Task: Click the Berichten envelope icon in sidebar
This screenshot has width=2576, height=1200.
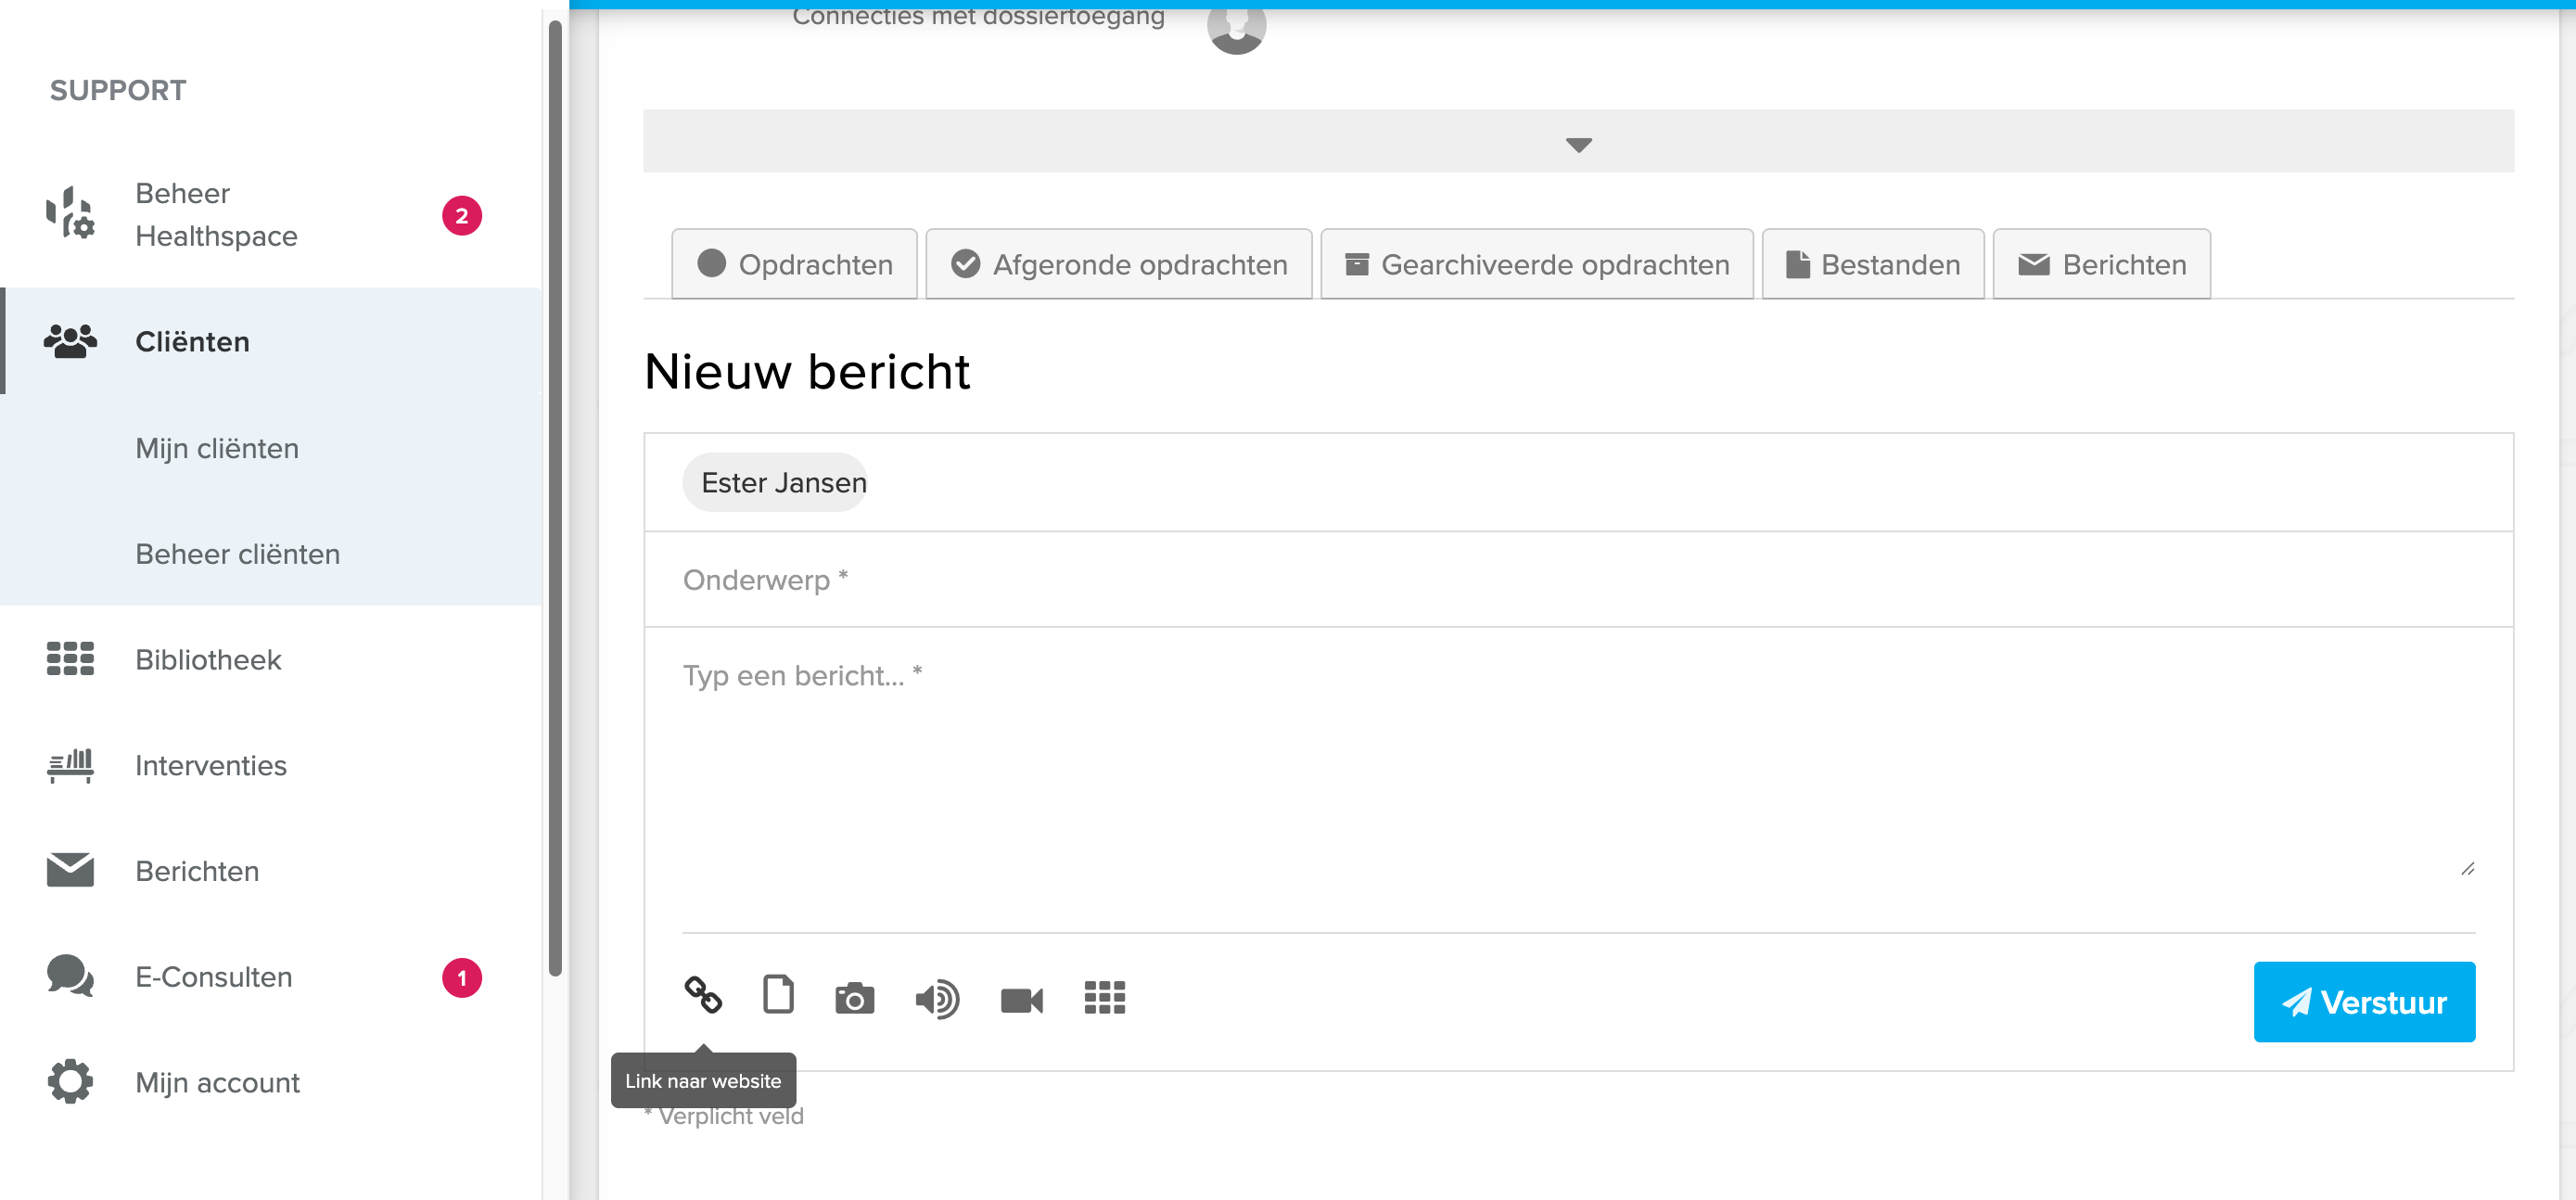Action: 70,871
